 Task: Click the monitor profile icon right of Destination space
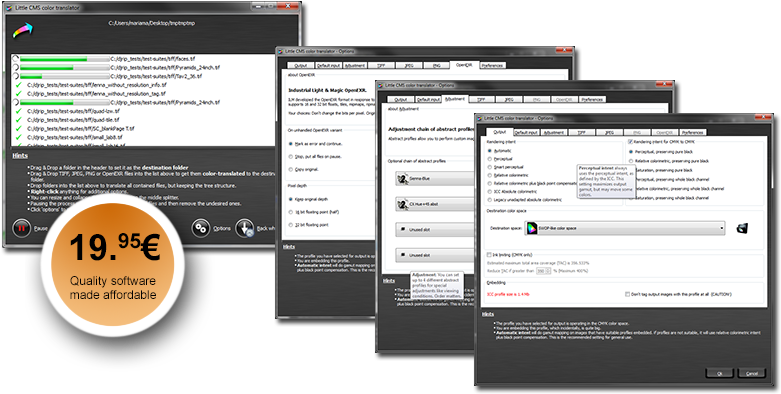coord(743,228)
